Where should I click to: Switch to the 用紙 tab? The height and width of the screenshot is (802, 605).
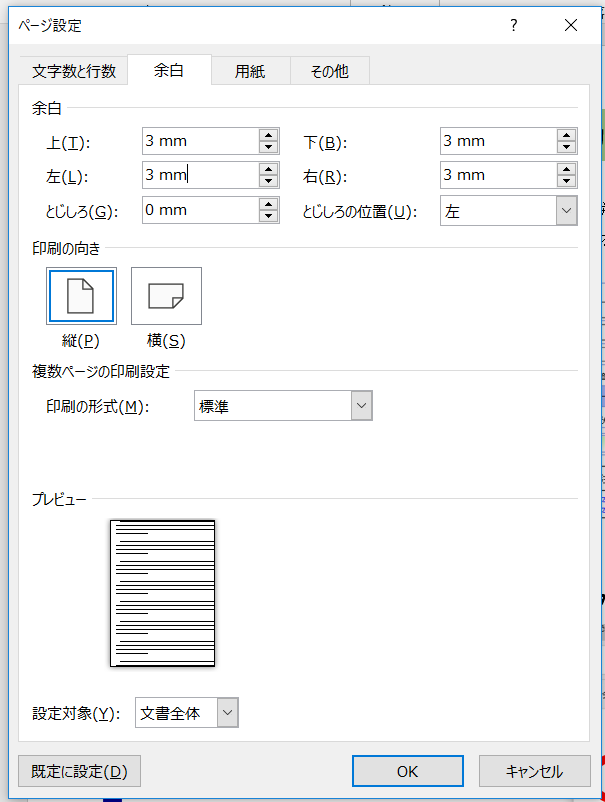250,71
